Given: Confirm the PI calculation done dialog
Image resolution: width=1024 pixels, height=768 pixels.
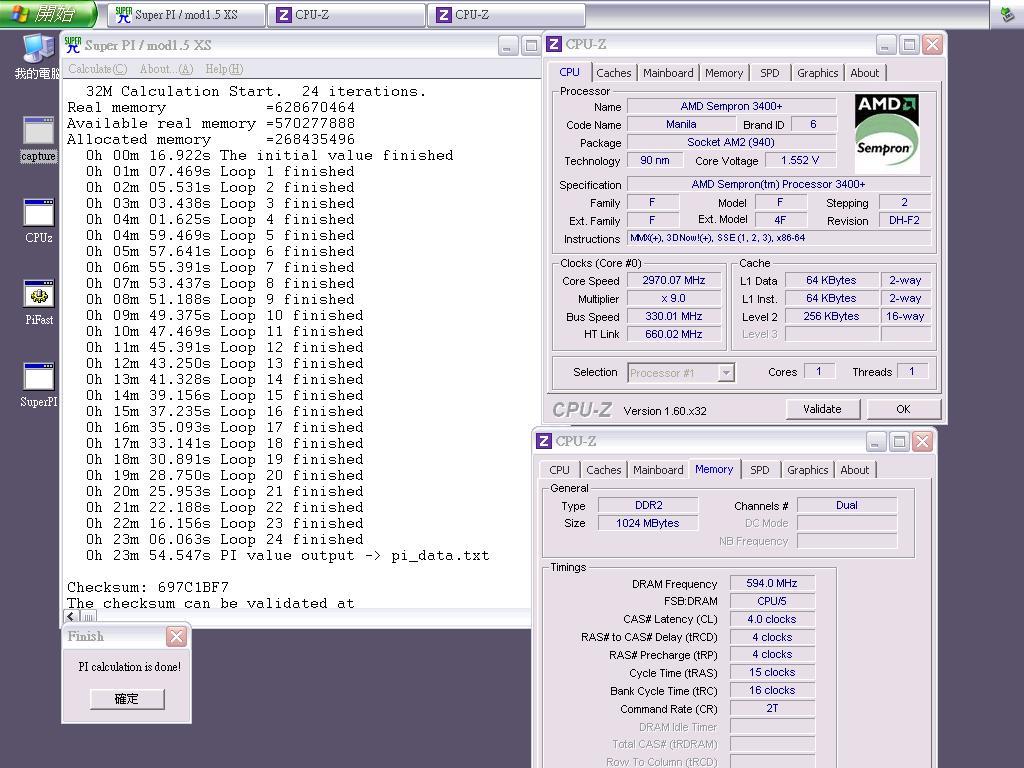Looking at the screenshot, I should tap(127, 699).
